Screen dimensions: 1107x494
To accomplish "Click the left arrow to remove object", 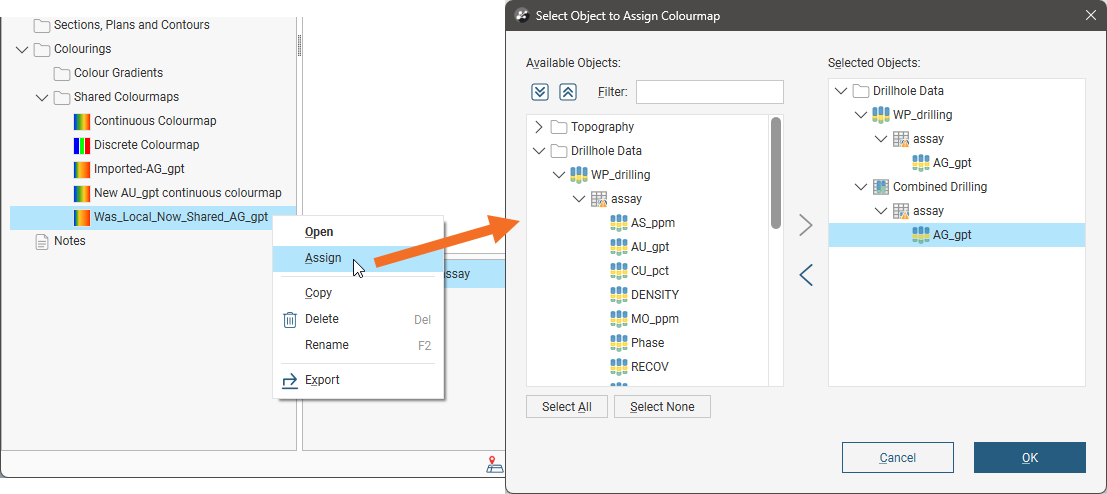I will 806,275.
